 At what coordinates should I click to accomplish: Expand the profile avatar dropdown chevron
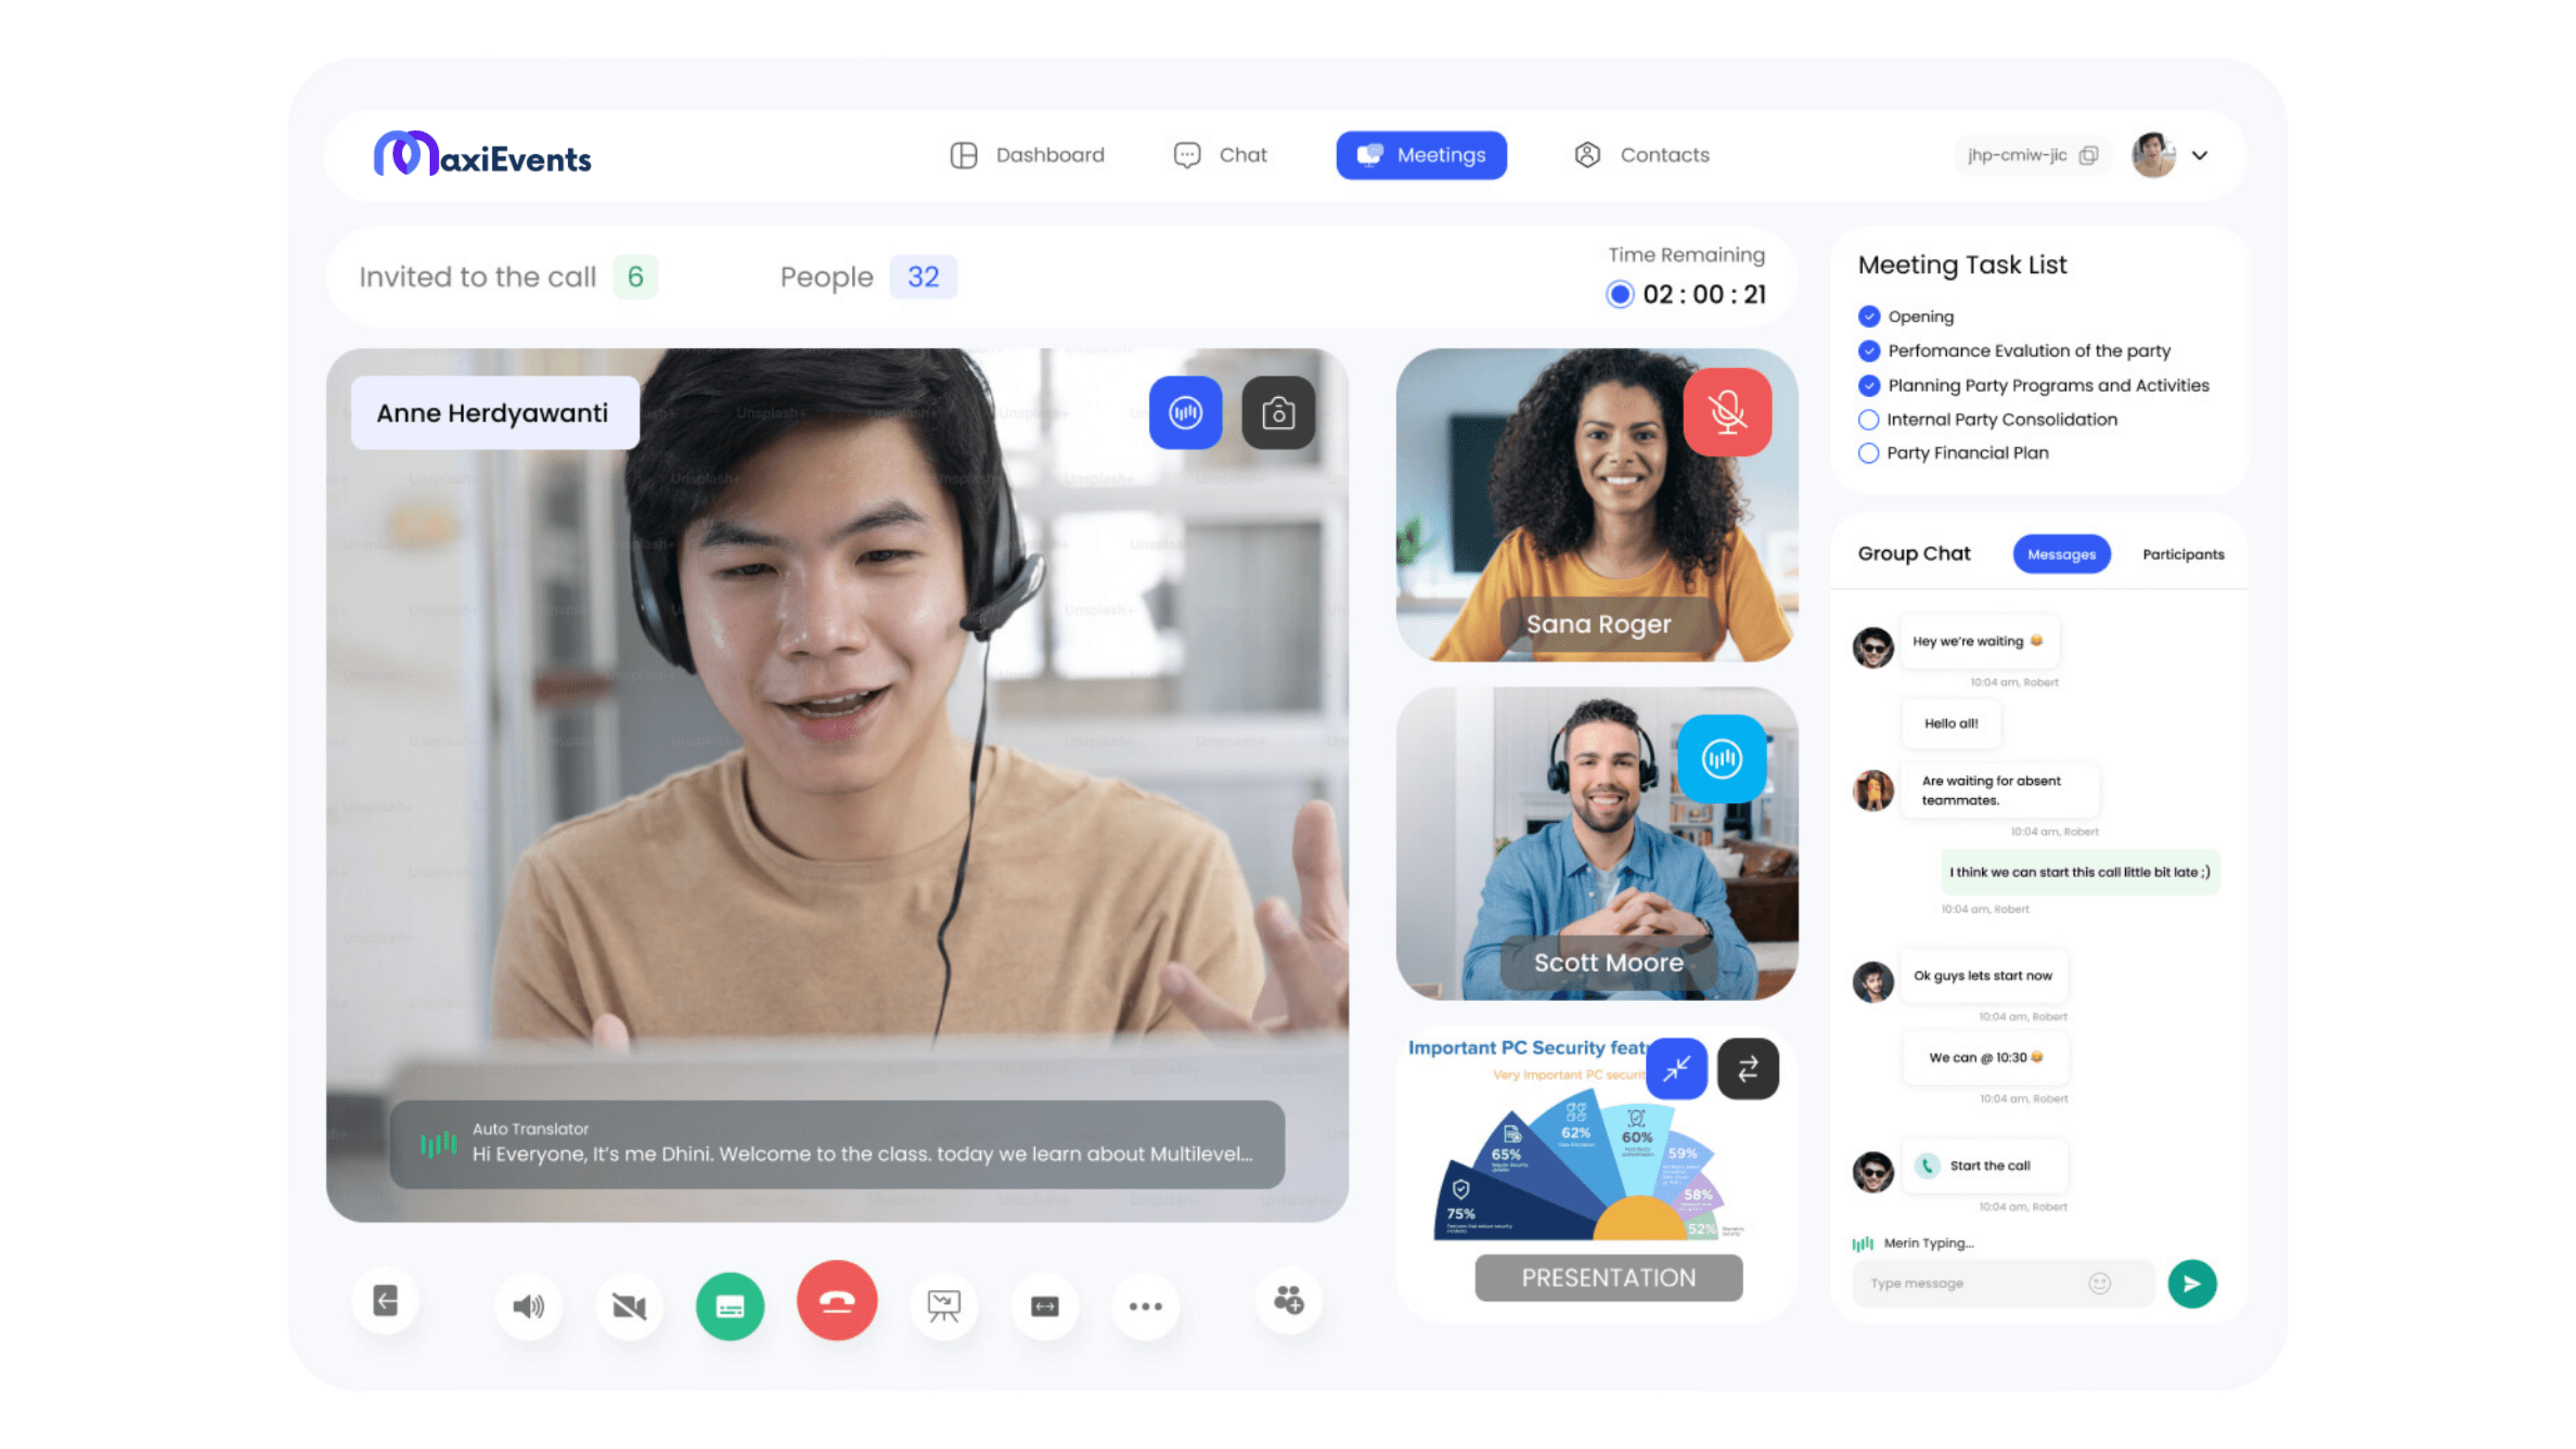(2200, 155)
